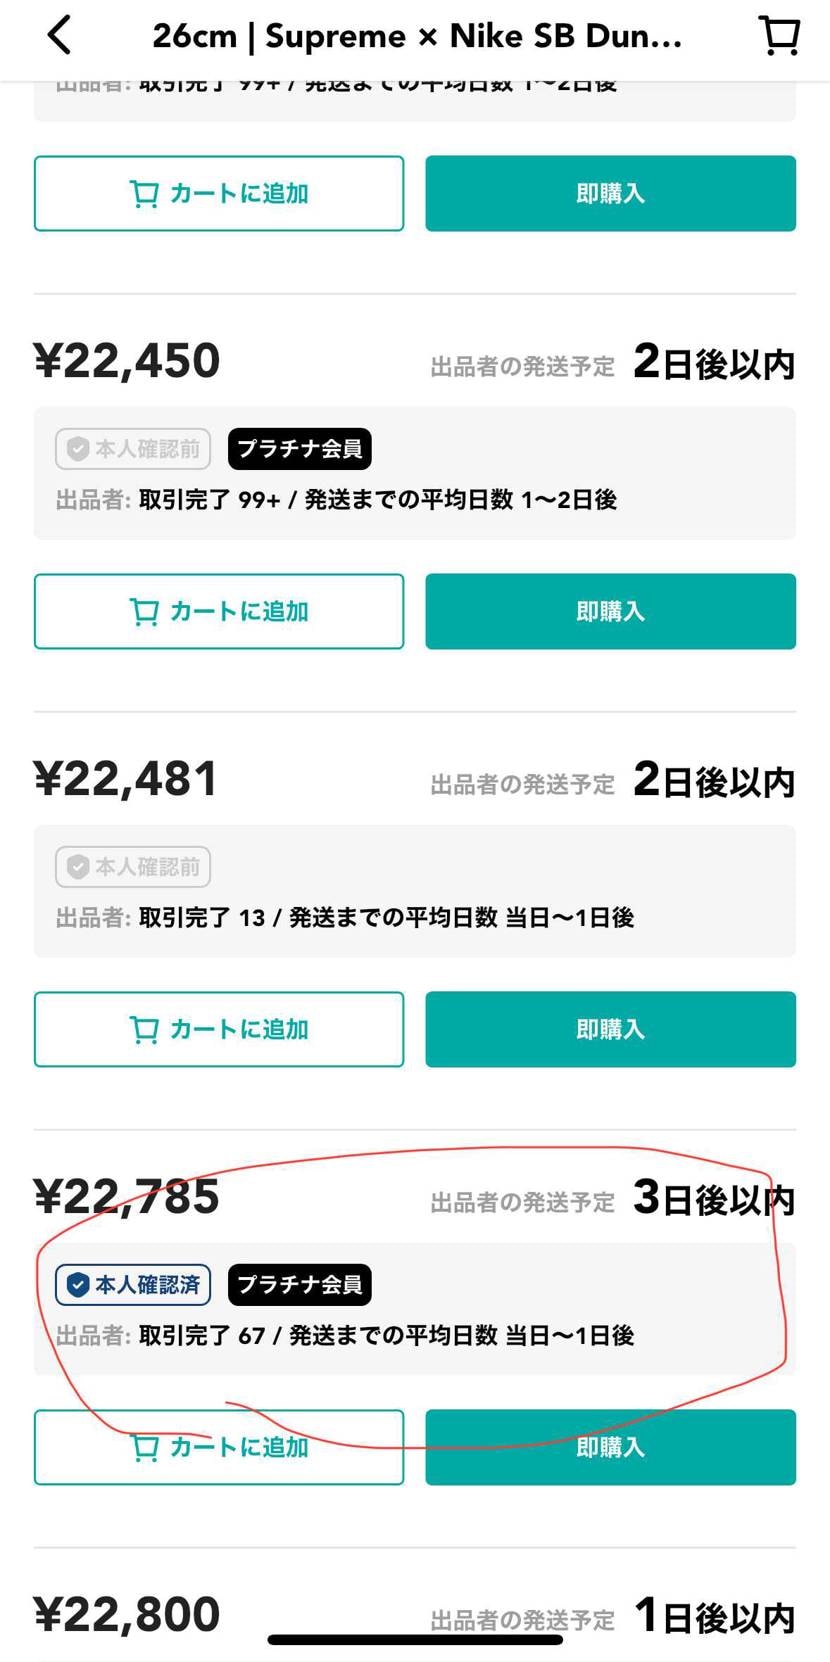Tap the iOS home indicator bar
830x1662 pixels.
coord(415,1639)
